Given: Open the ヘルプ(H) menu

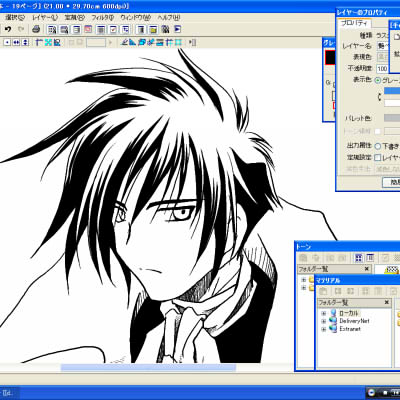Looking at the screenshot, I should (169, 17).
